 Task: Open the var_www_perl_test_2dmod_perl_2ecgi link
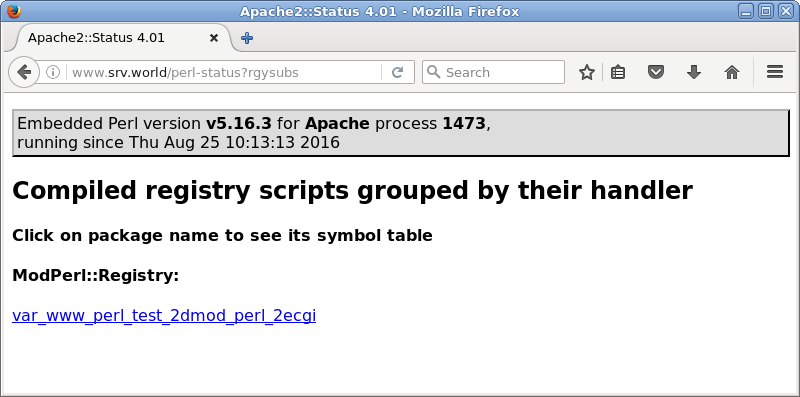(x=164, y=316)
